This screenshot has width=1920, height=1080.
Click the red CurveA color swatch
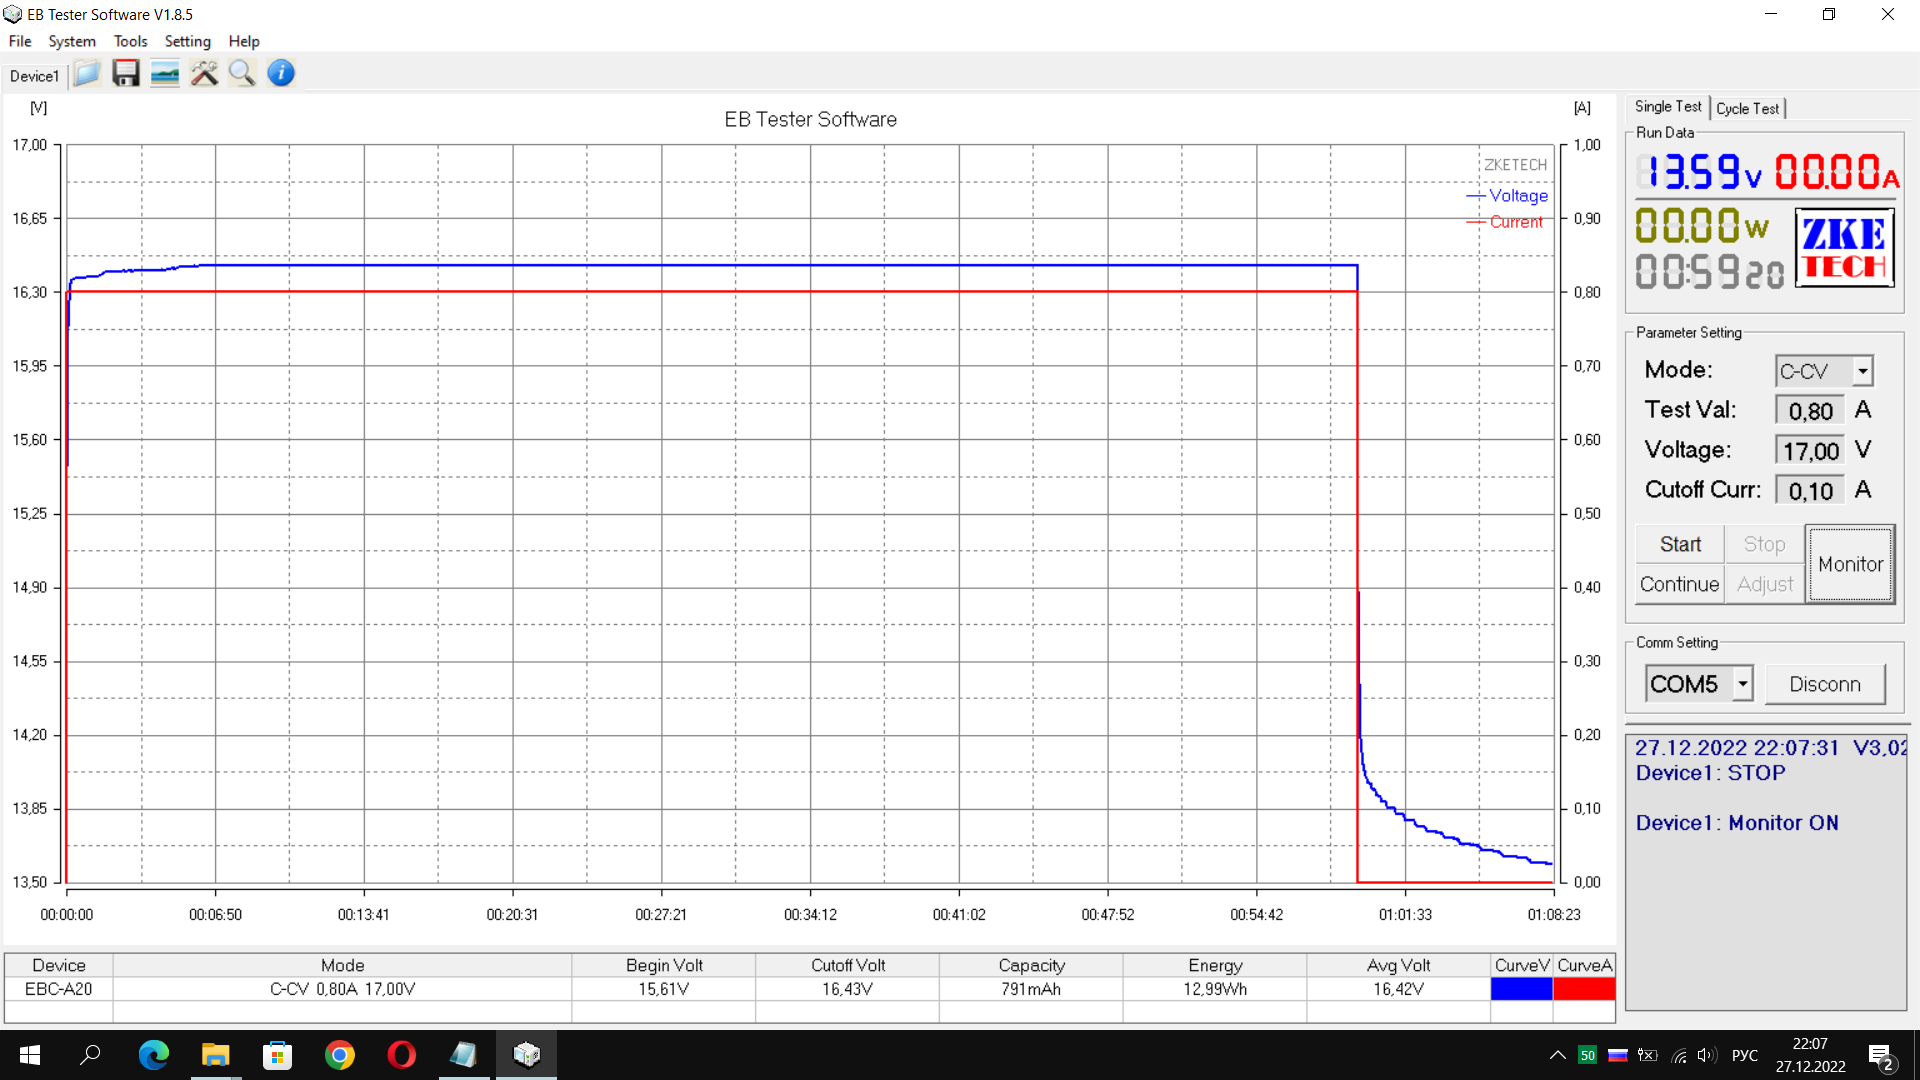point(1584,989)
